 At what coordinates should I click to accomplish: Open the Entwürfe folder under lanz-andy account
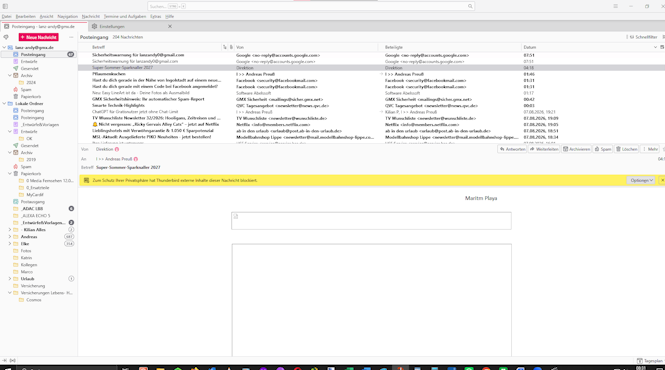click(29, 62)
